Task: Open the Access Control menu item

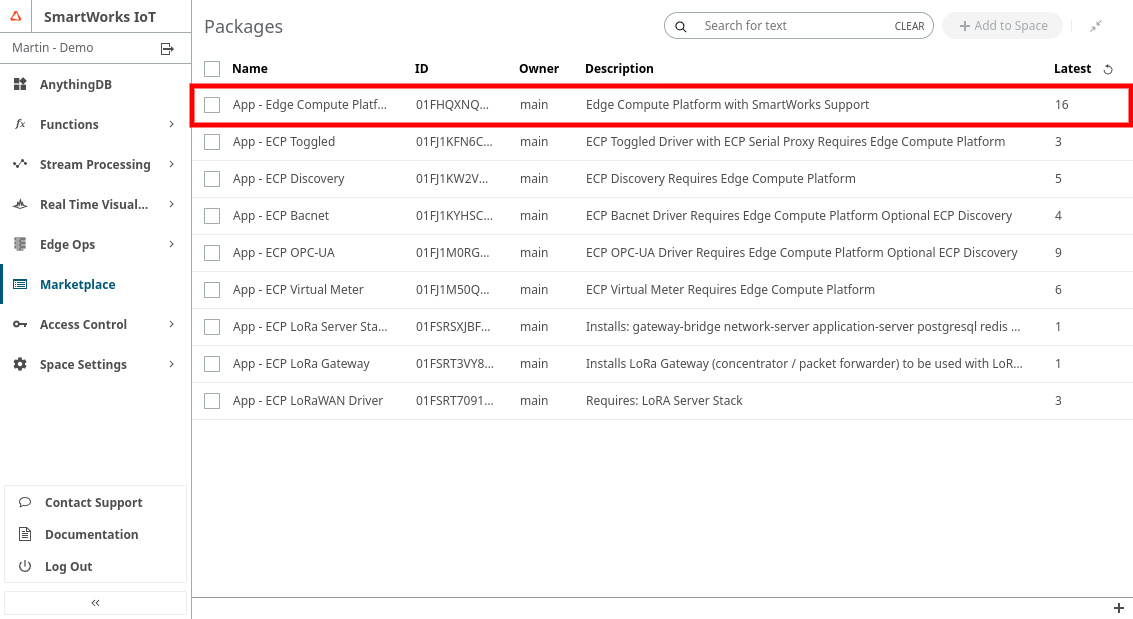Action: click(95, 324)
